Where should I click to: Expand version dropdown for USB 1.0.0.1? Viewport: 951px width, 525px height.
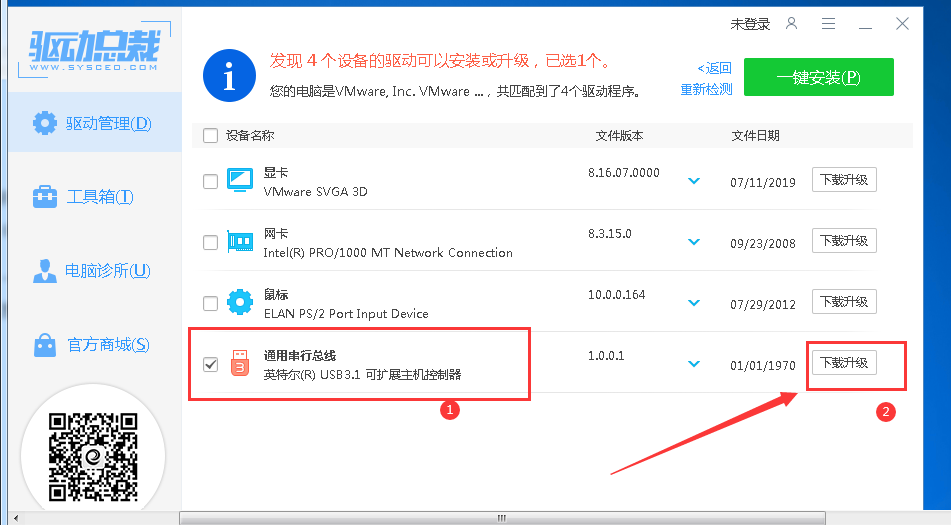point(694,364)
